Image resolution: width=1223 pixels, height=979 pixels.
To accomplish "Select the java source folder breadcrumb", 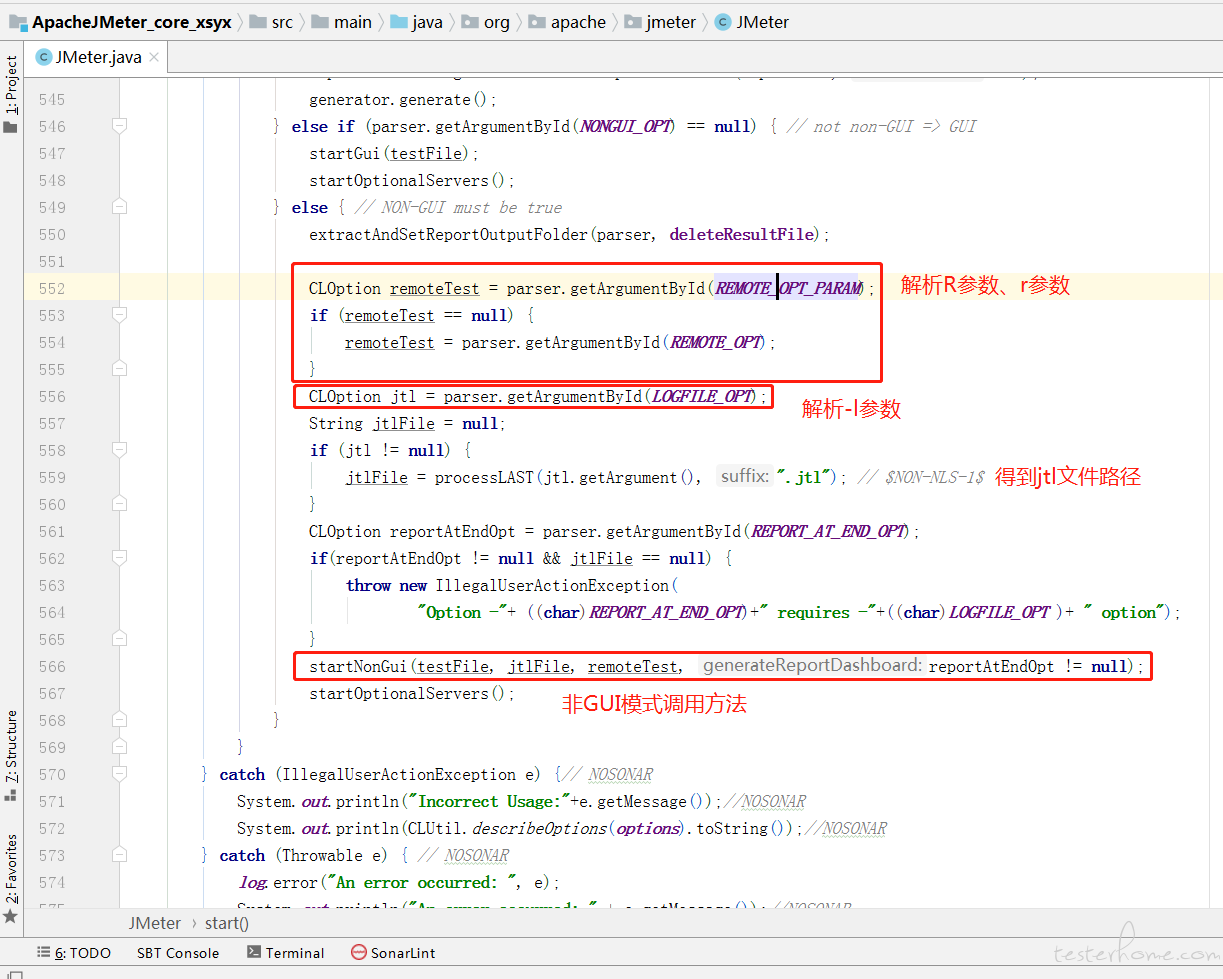I will [x=416, y=21].
